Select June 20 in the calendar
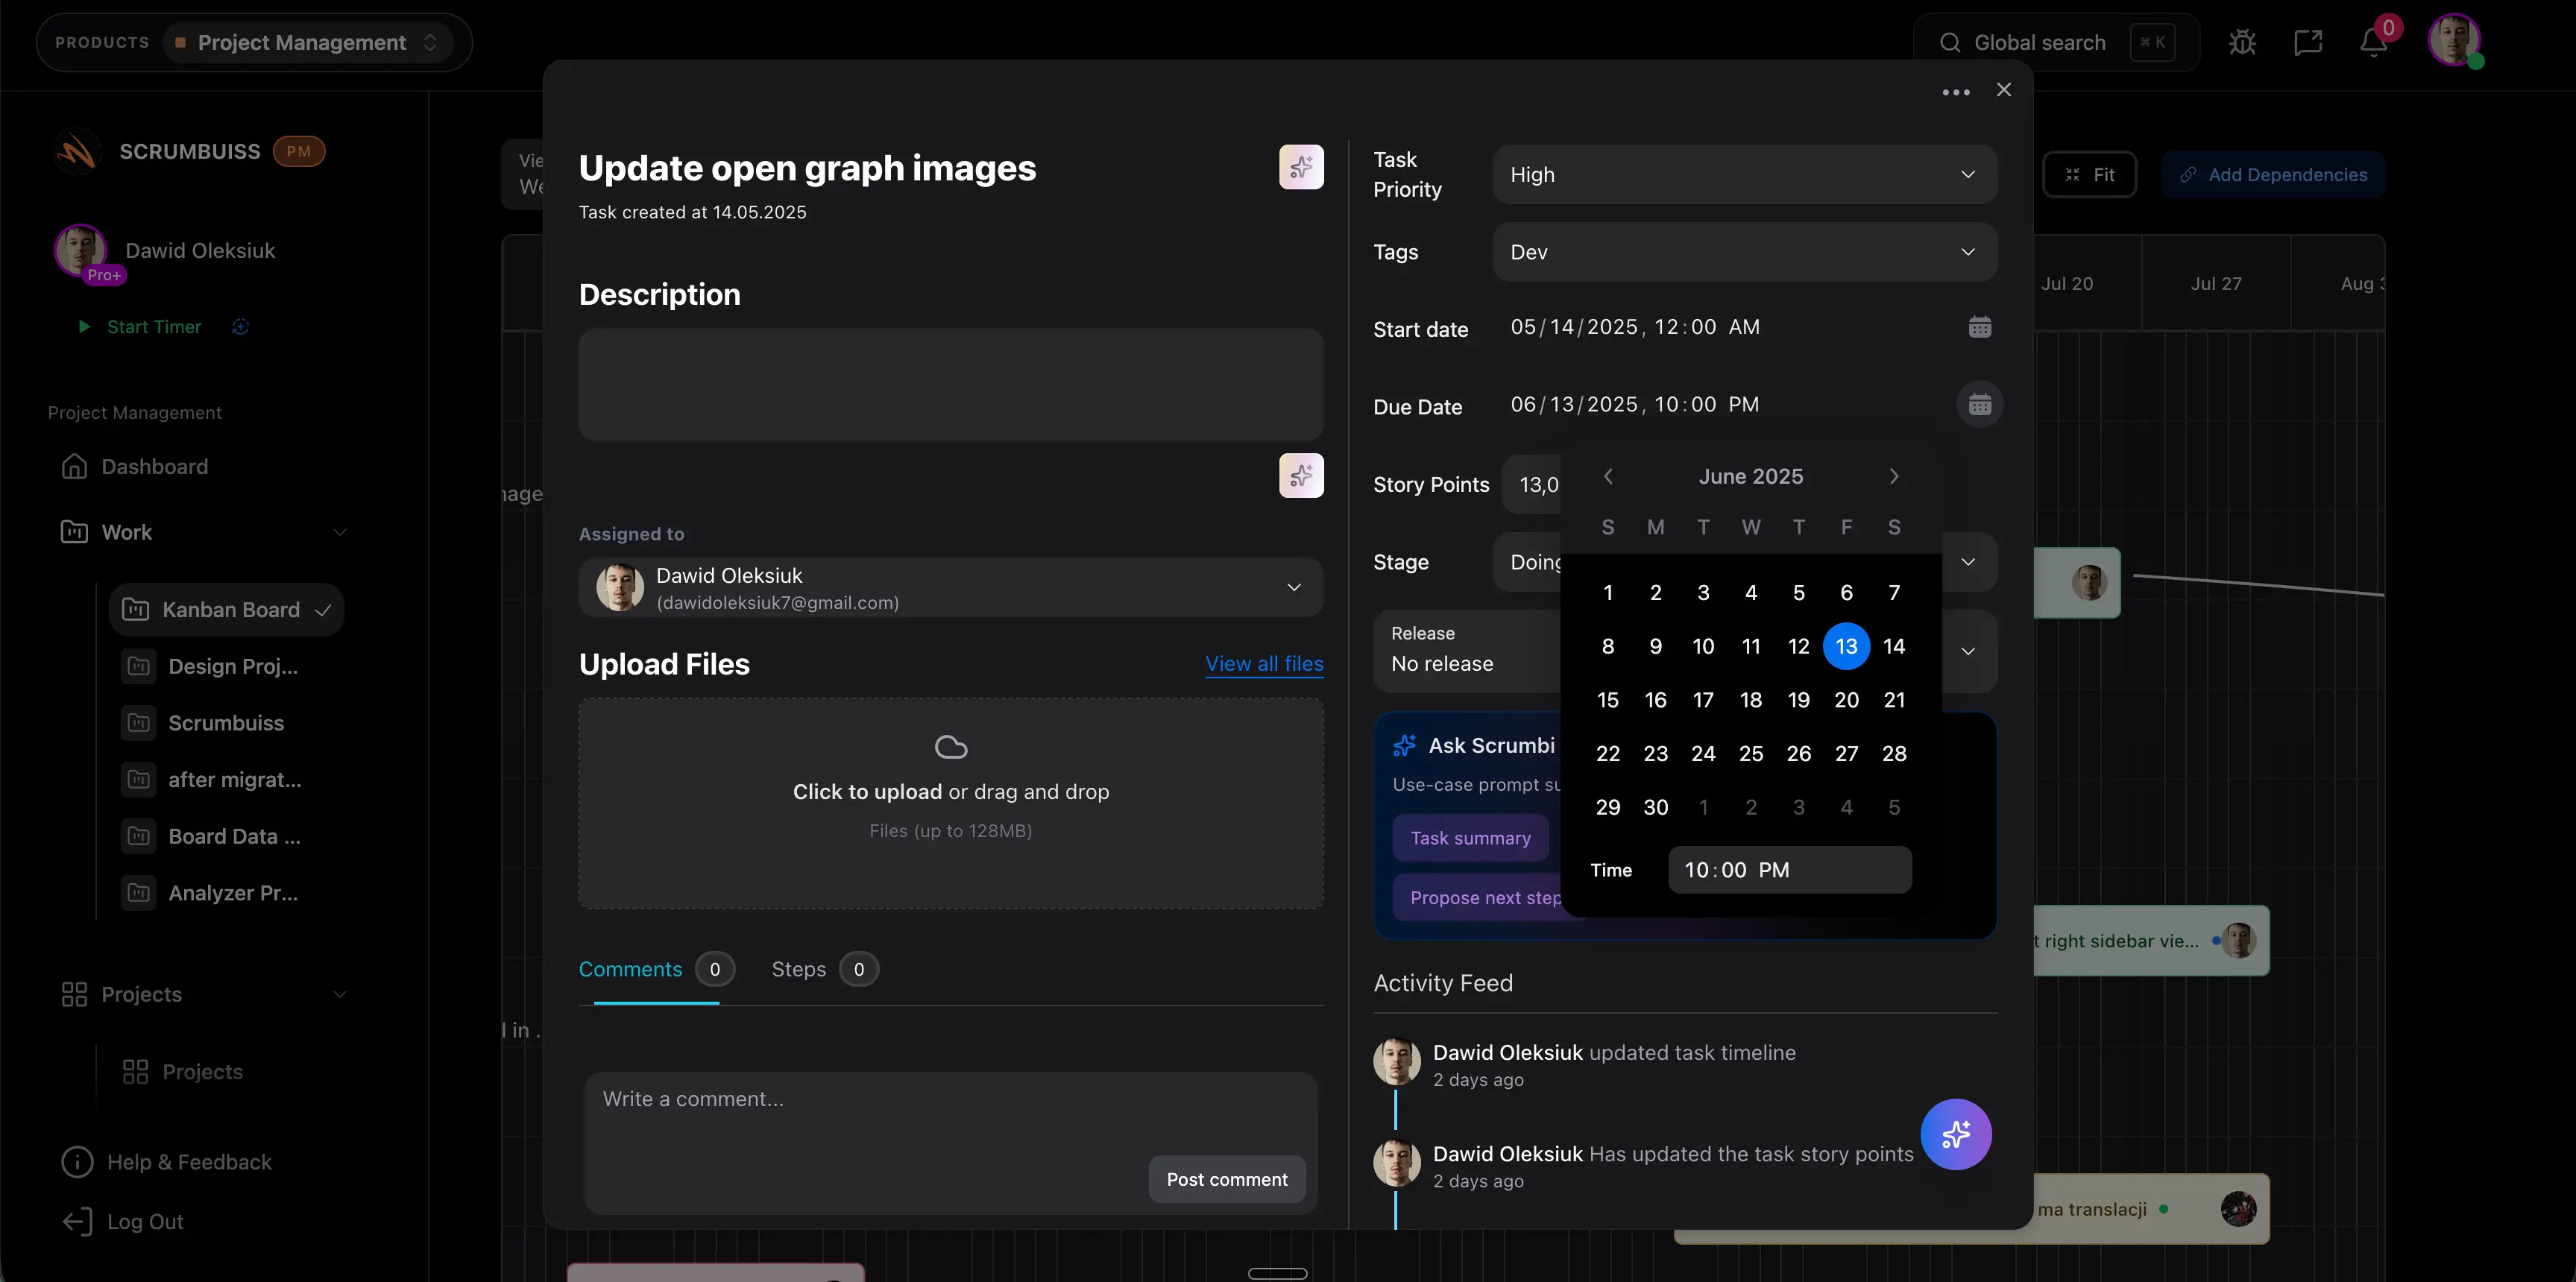Image resolution: width=2576 pixels, height=1282 pixels. click(1846, 700)
